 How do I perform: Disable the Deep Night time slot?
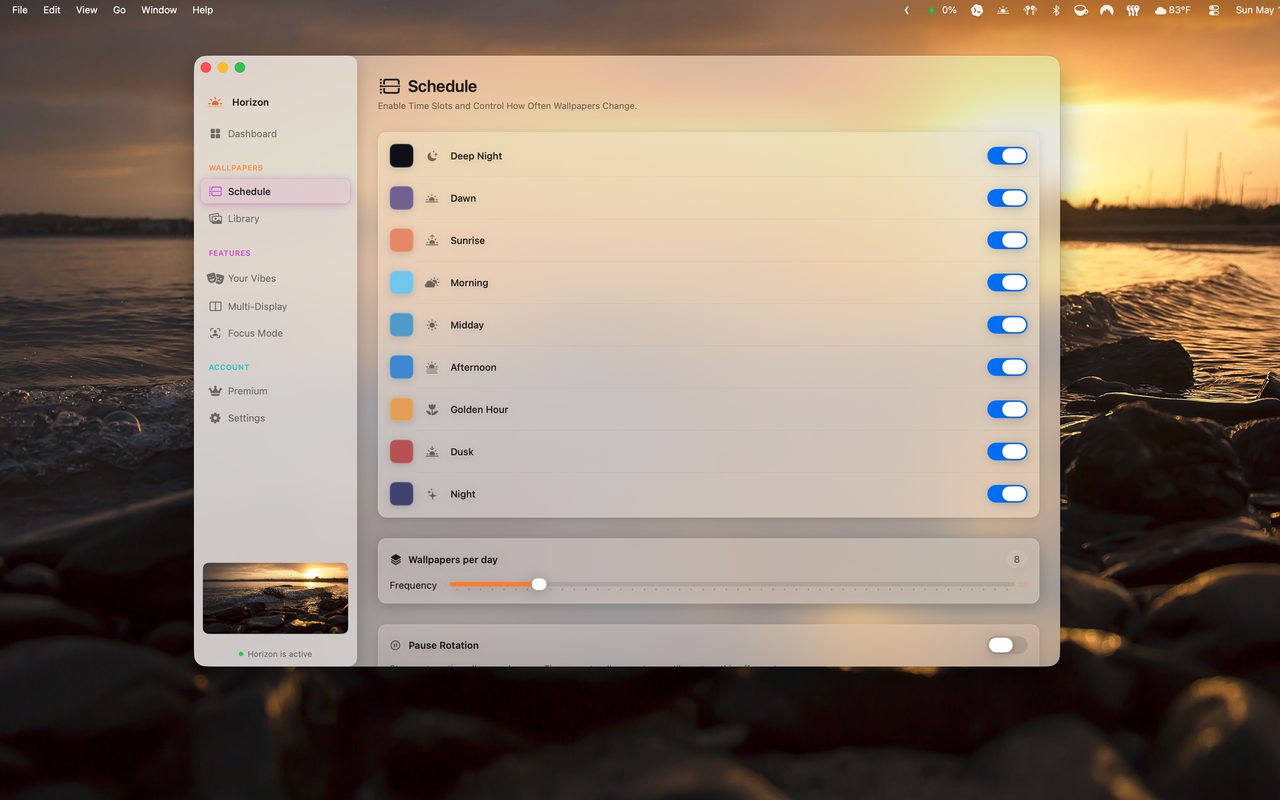(1007, 156)
